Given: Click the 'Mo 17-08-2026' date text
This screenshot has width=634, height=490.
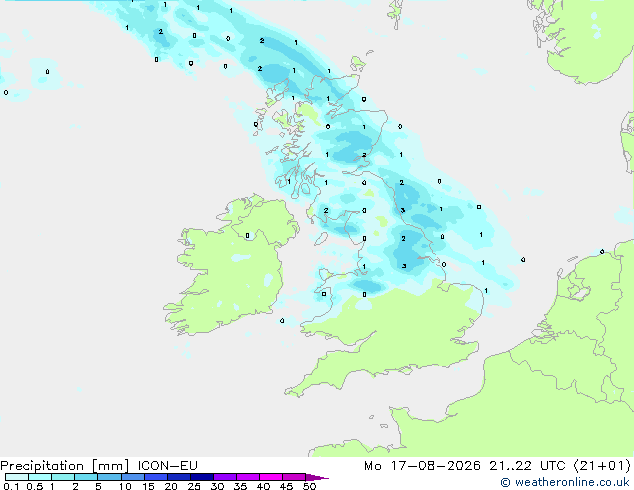Looking at the screenshot, I should [422, 466].
